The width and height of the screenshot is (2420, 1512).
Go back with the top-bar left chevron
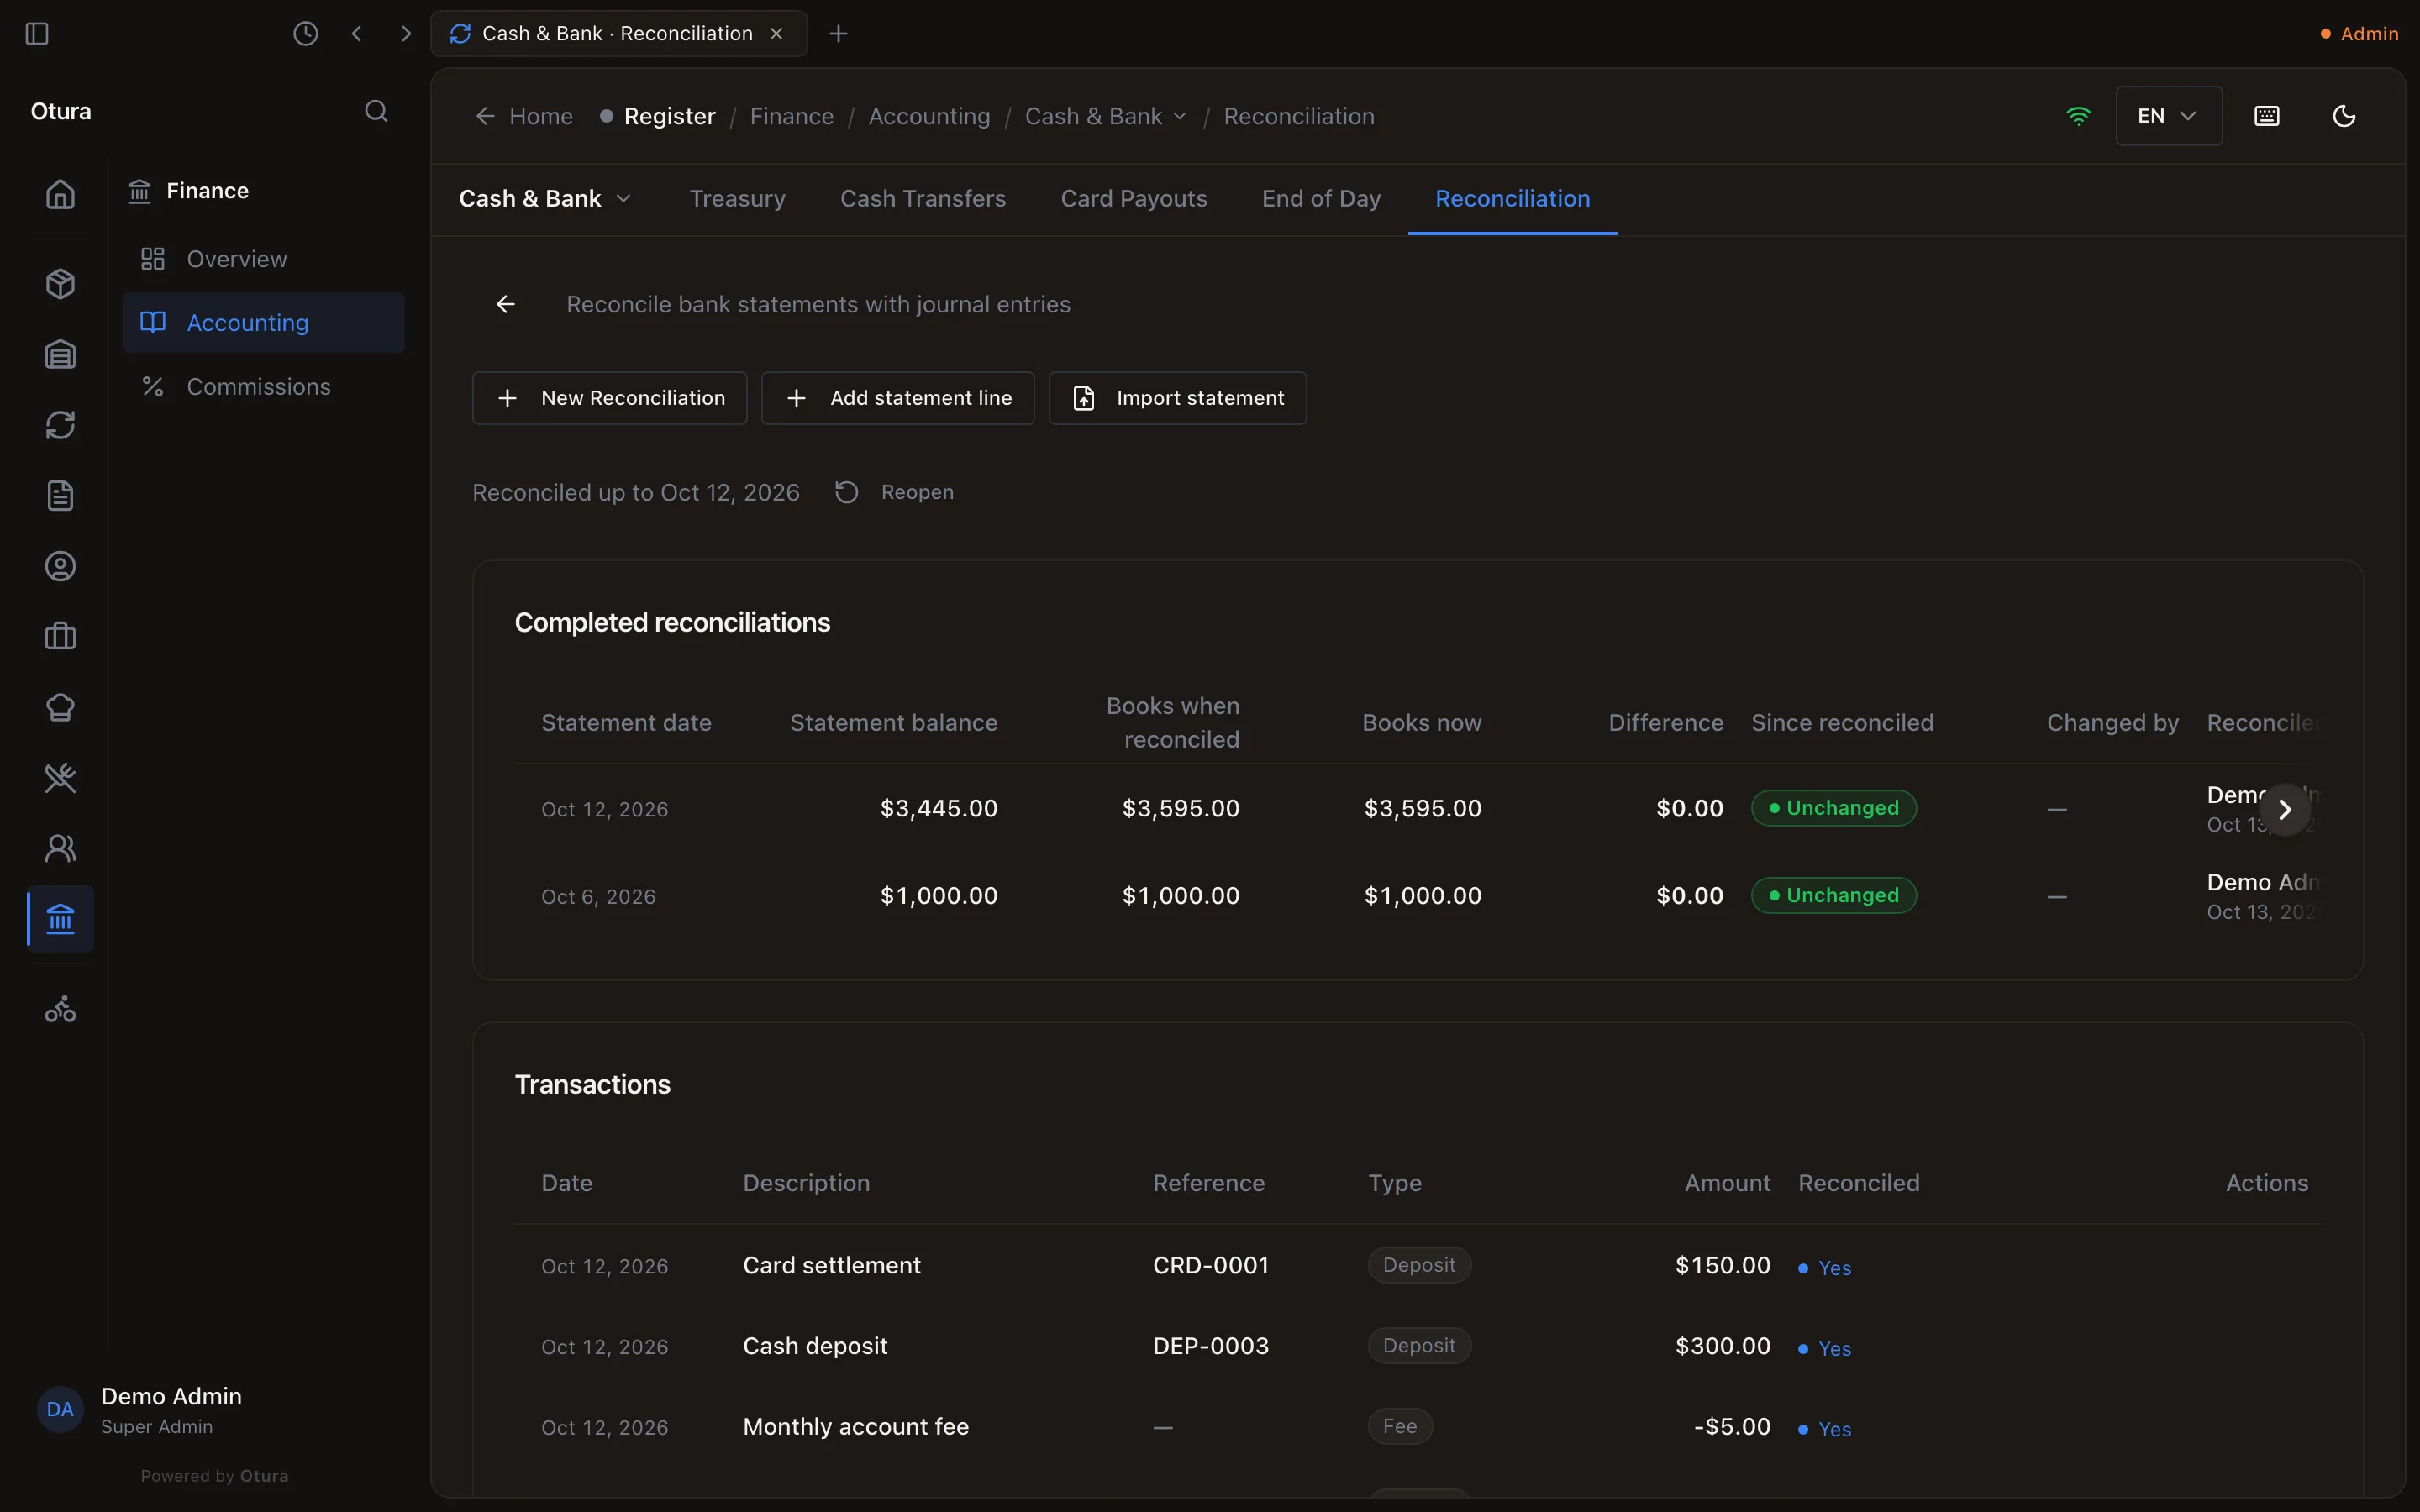pyautogui.click(x=357, y=34)
